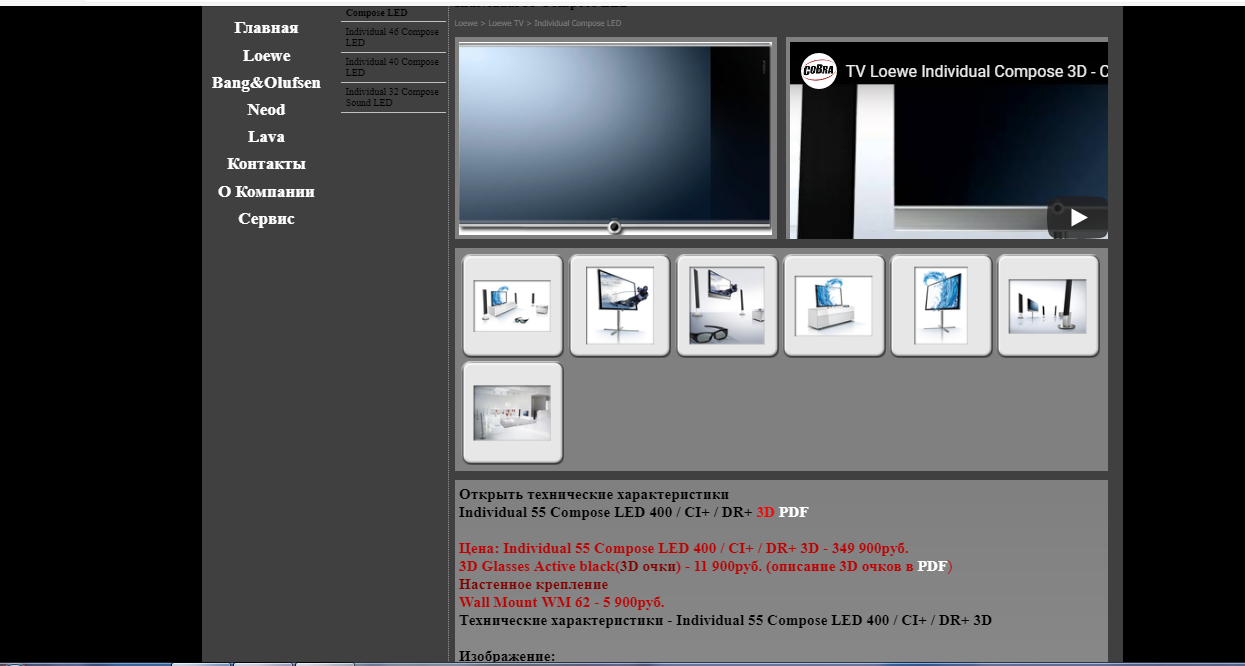Open the video title TV Loewe Individual Compose 3D

tap(976, 72)
